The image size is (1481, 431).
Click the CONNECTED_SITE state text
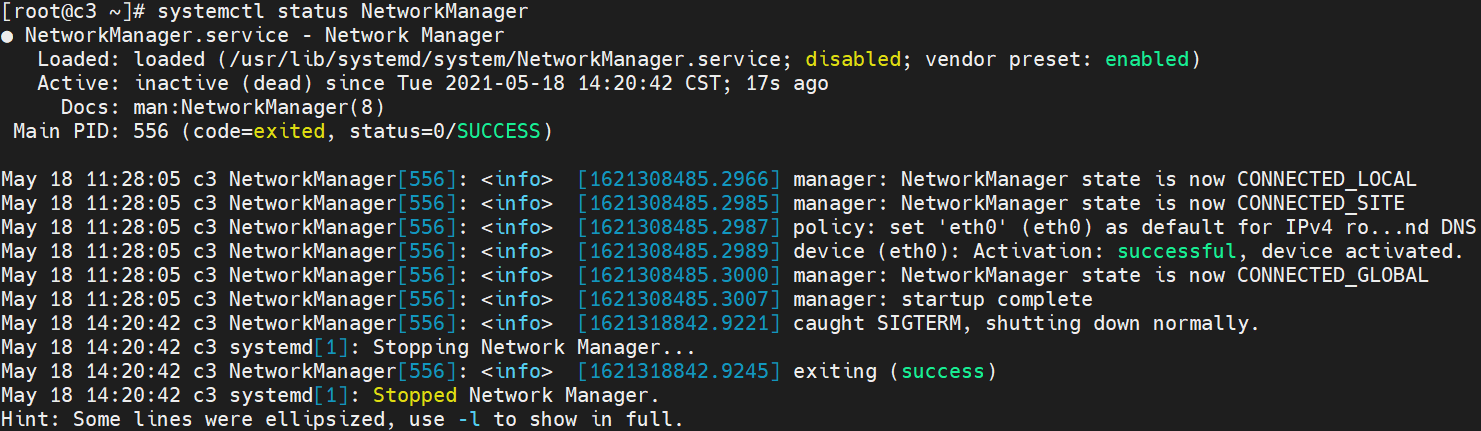pyautogui.click(x=1320, y=203)
